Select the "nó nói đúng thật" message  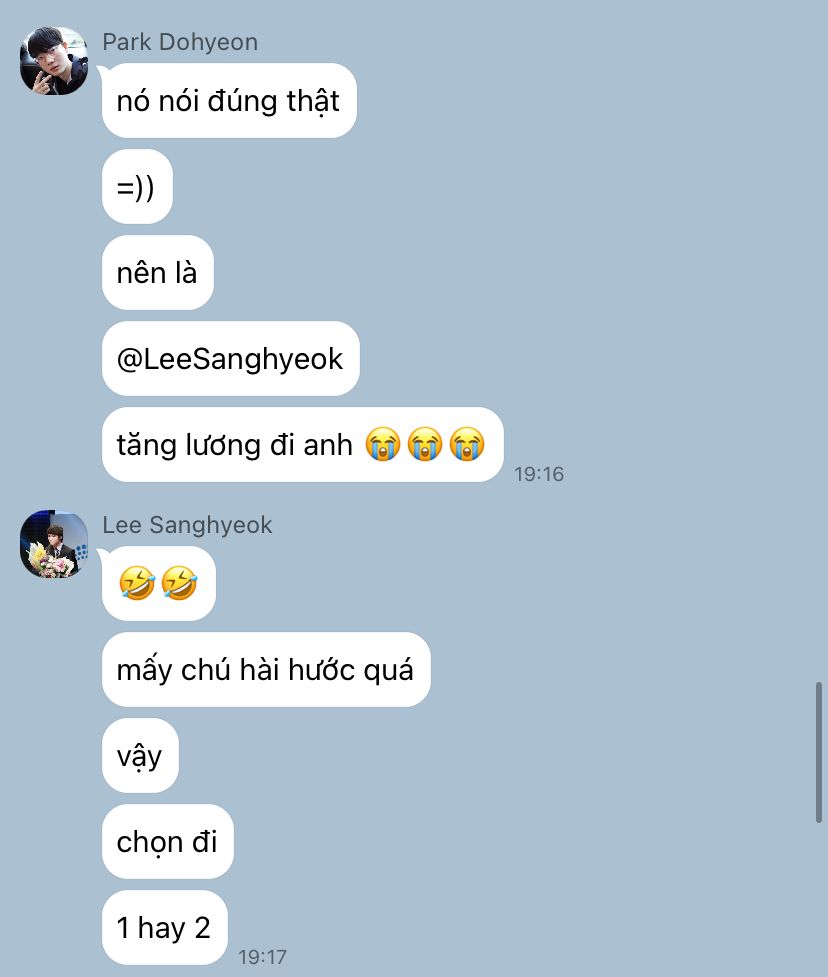(x=229, y=100)
